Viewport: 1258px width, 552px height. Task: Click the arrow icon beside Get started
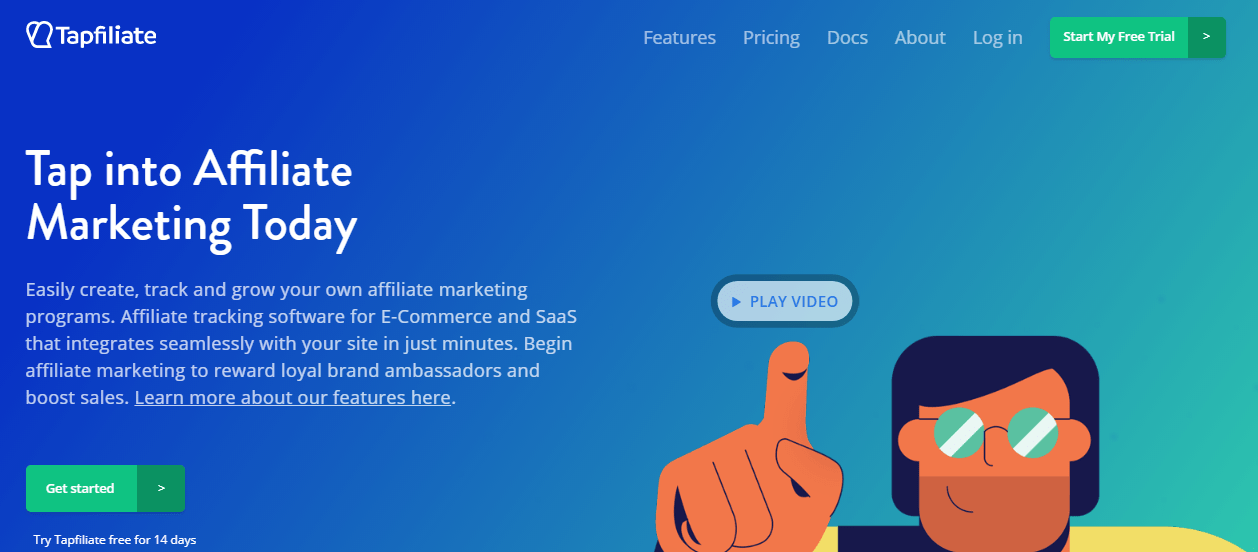(x=161, y=488)
